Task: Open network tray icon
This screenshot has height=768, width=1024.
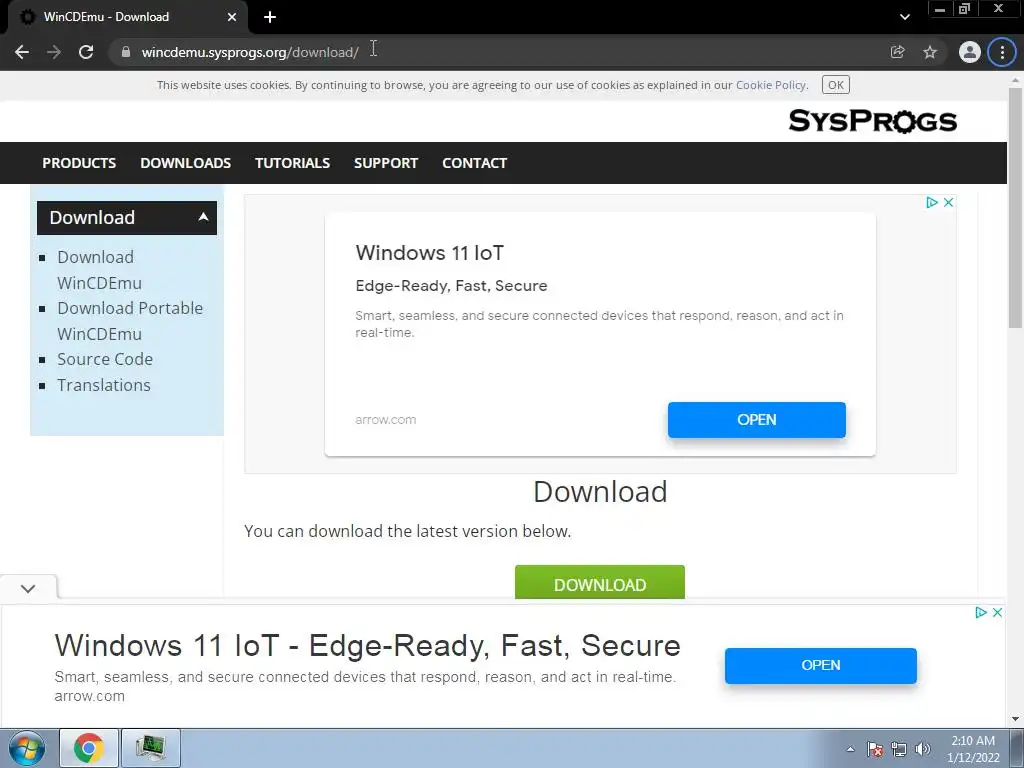Action: 899,749
